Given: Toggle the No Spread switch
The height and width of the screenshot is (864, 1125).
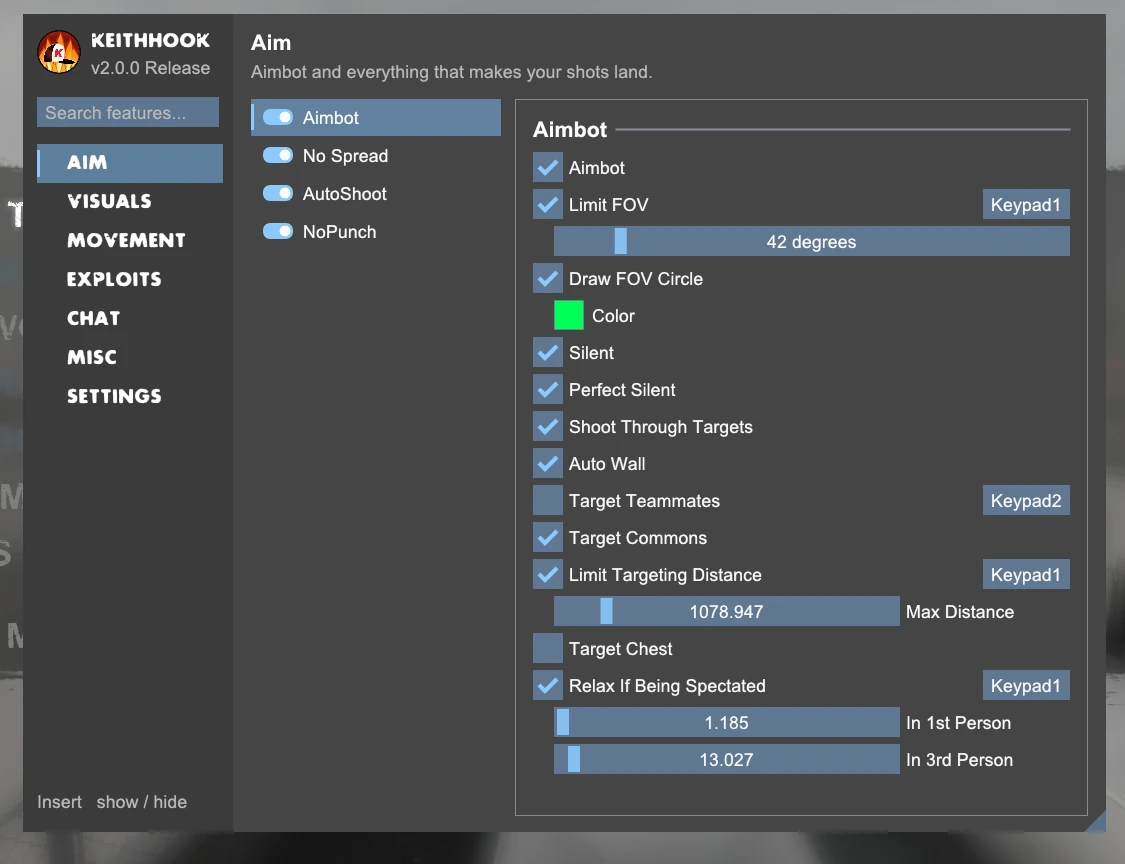Looking at the screenshot, I should coord(278,155).
